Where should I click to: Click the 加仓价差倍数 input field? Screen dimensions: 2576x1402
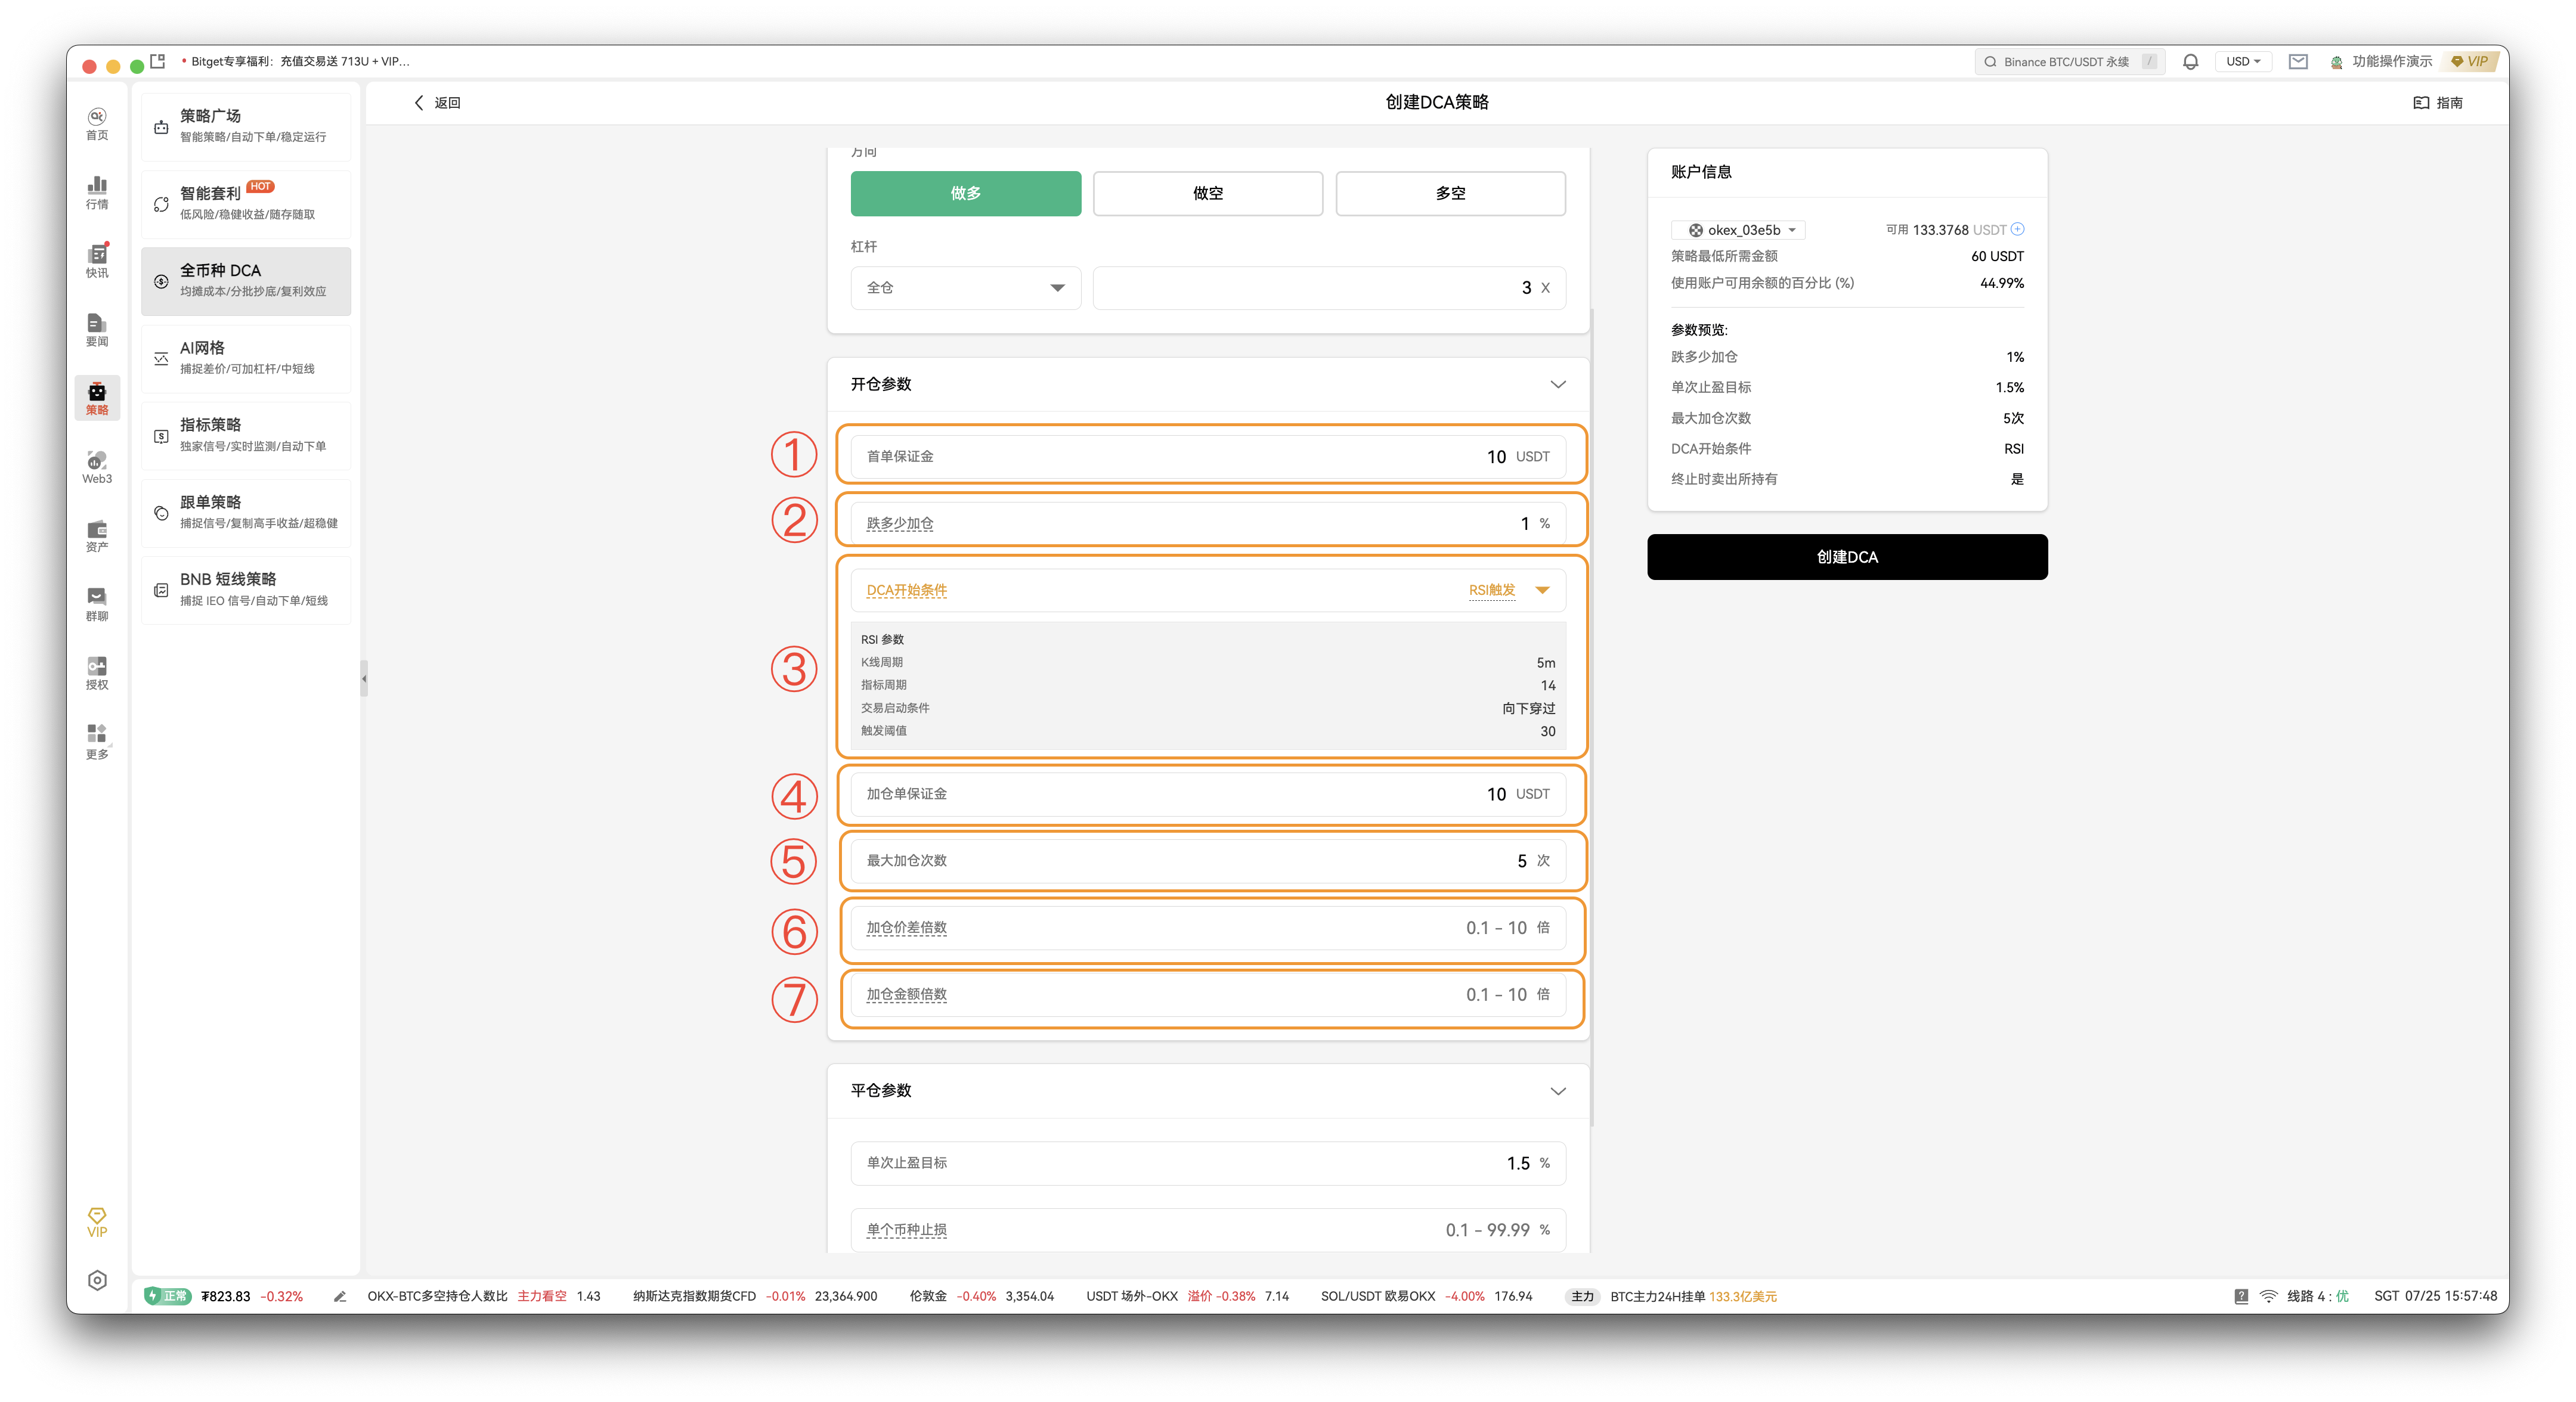(1208, 928)
